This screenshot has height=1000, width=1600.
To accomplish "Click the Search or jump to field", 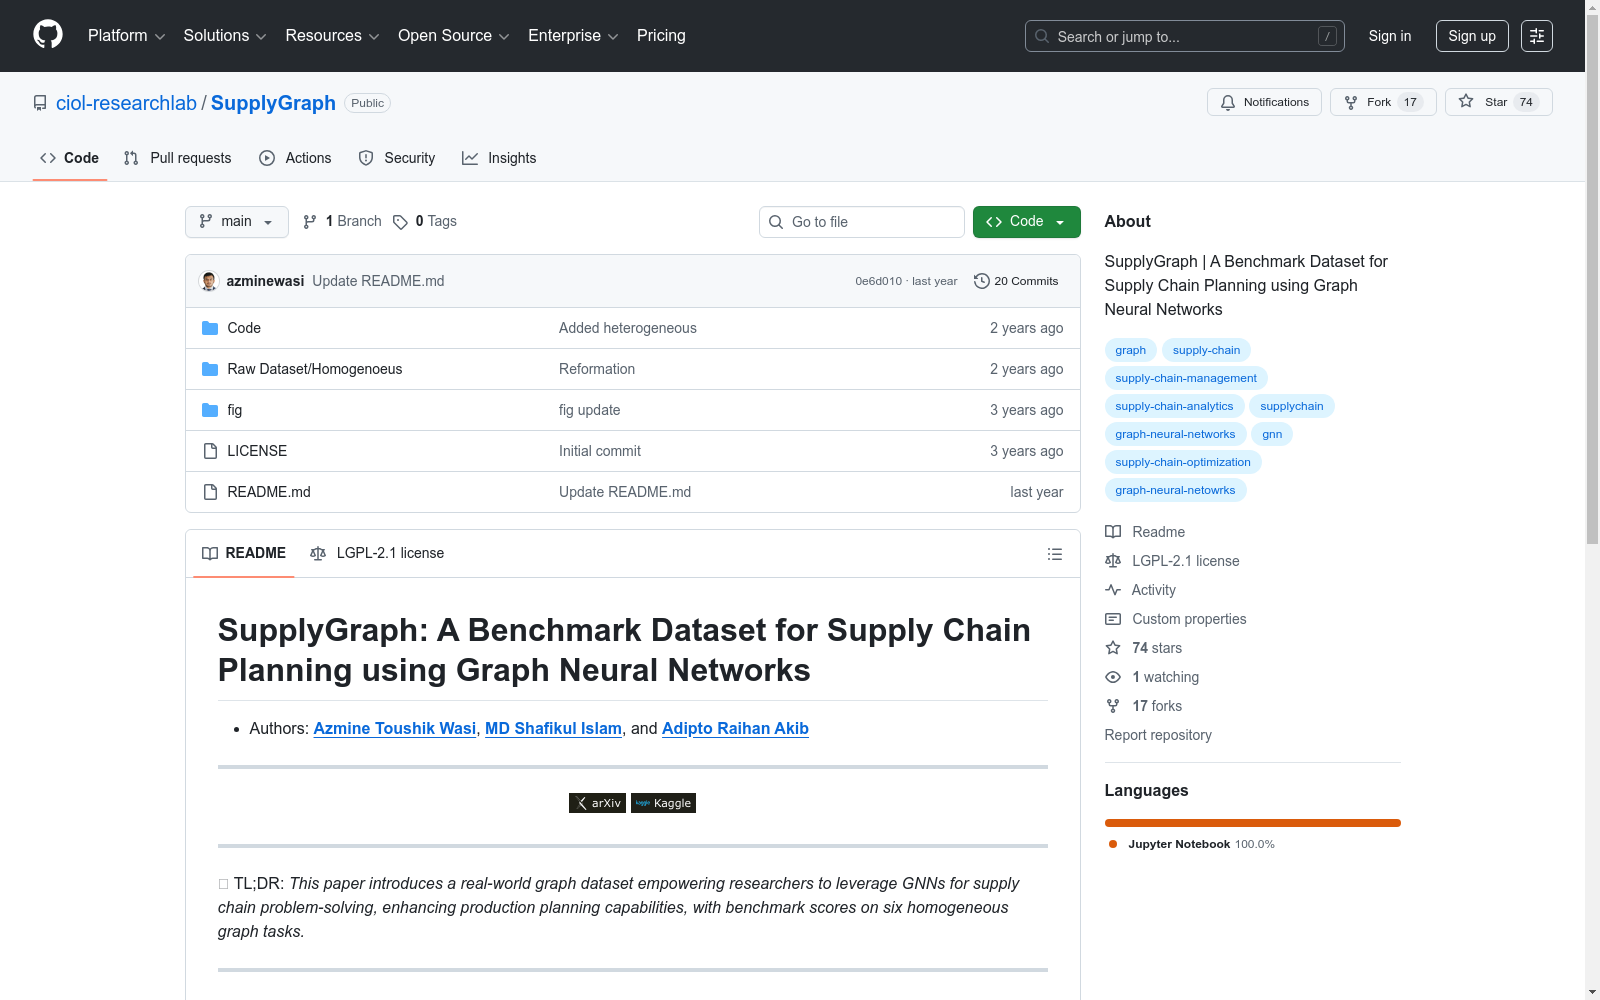I will pyautogui.click(x=1185, y=36).
